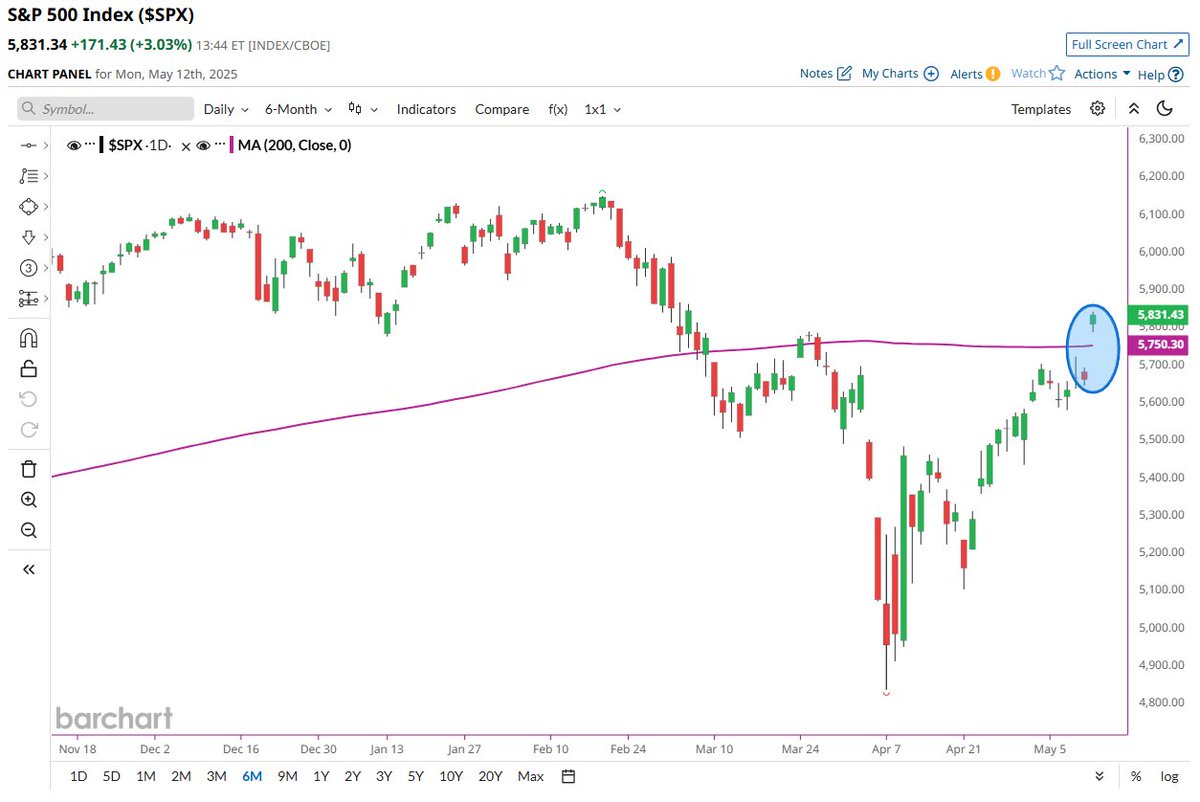Collapse the chart header with double chevron up
The image size is (1200, 802).
tap(1133, 109)
